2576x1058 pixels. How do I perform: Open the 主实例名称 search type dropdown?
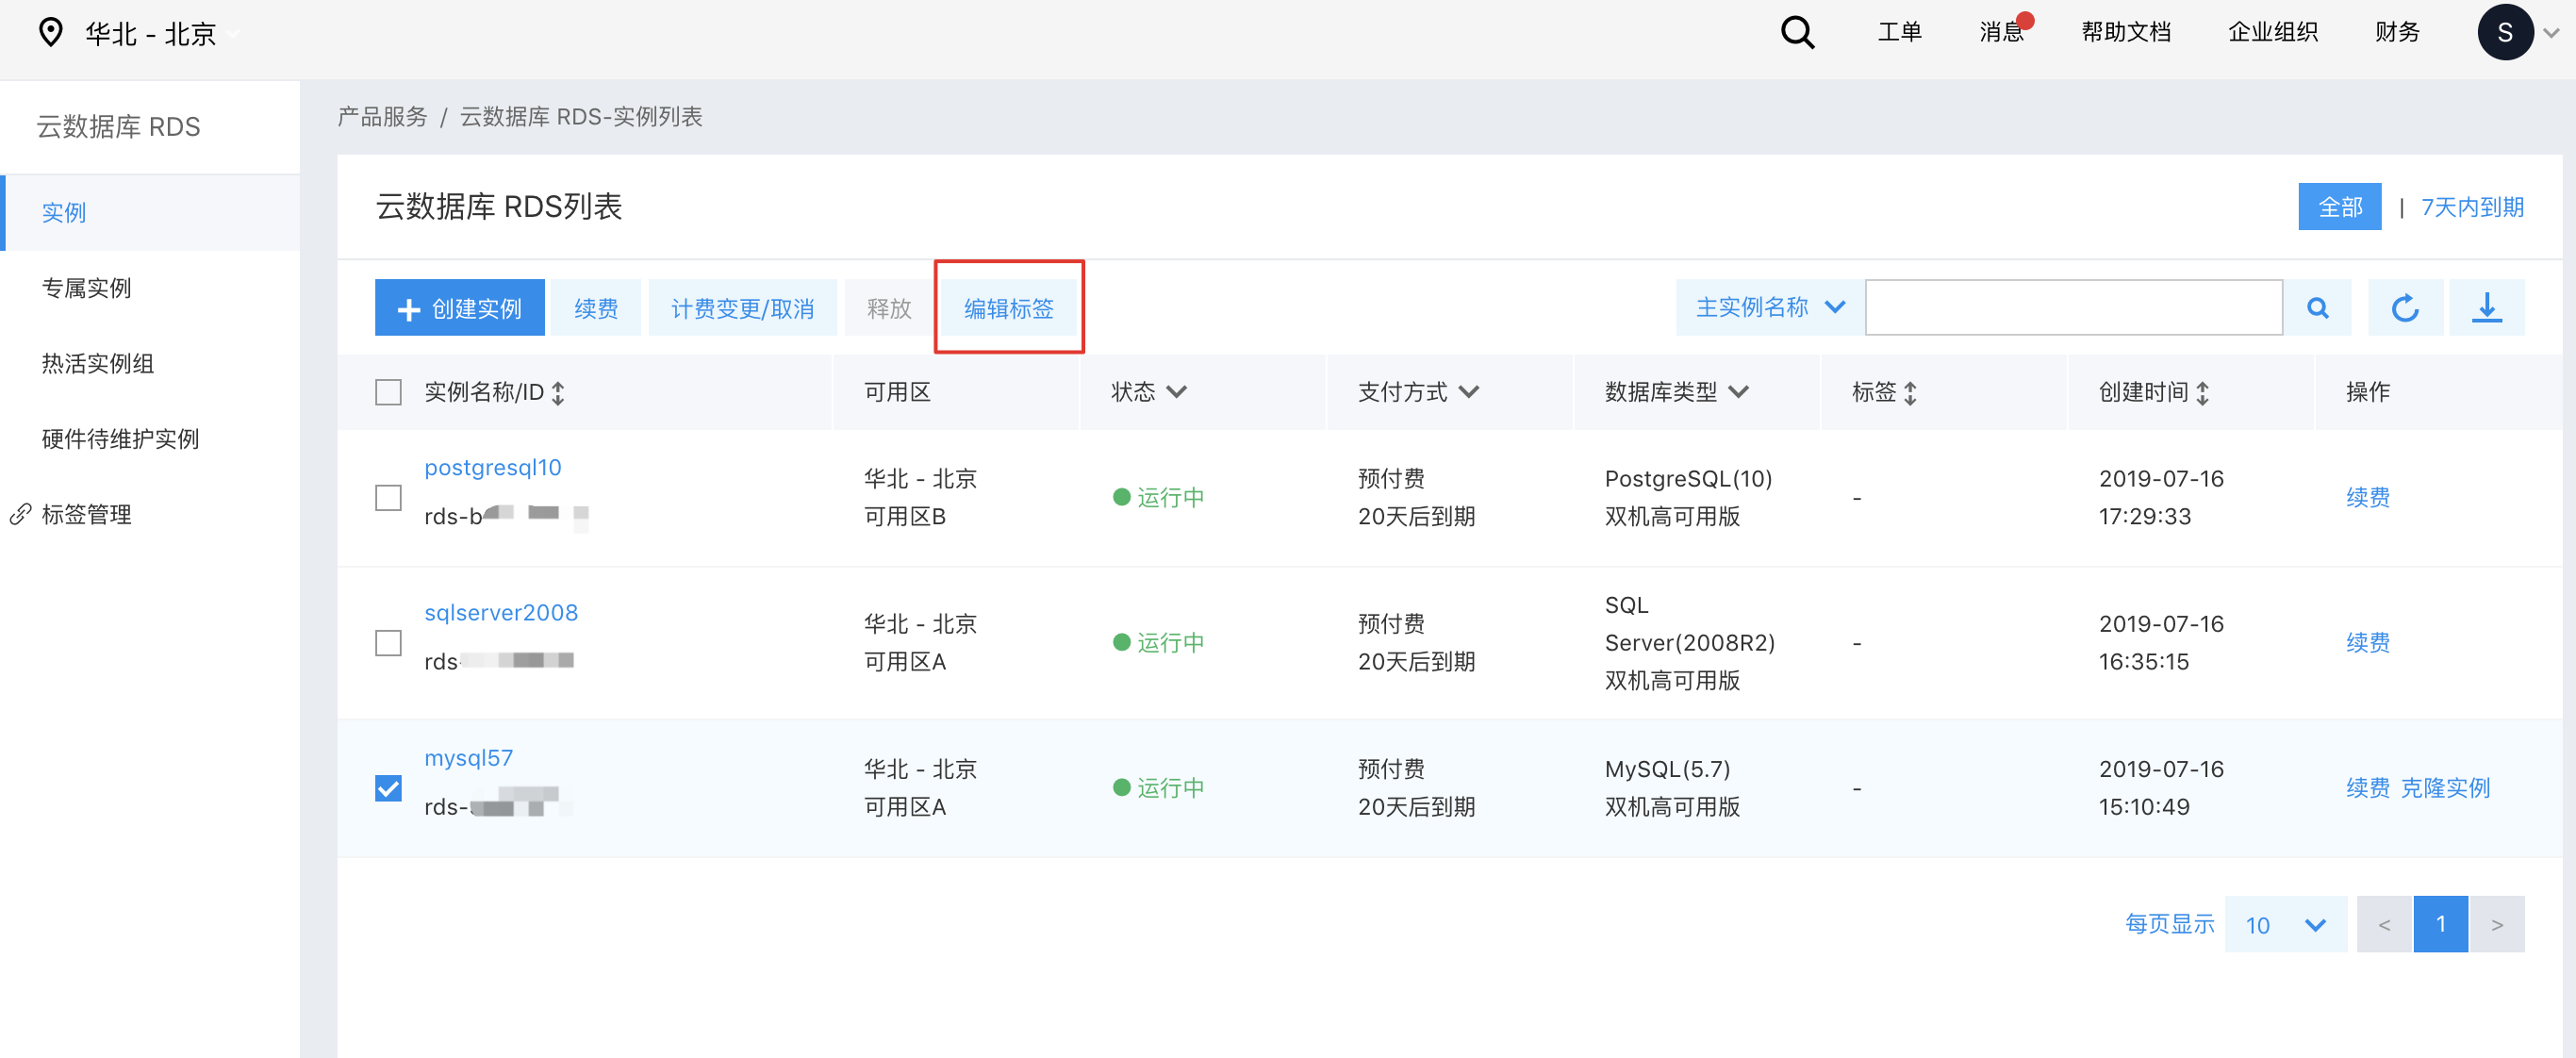pyautogui.click(x=1769, y=308)
